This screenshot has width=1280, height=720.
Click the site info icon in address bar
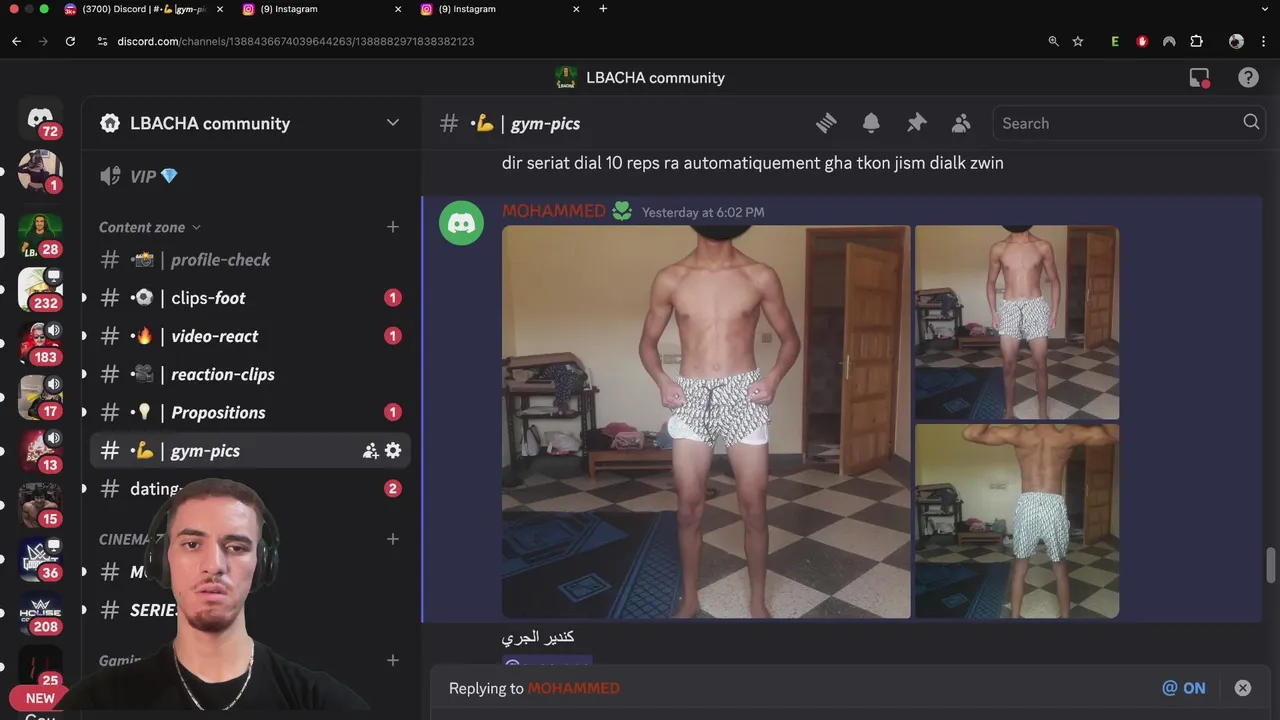pos(102,41)
